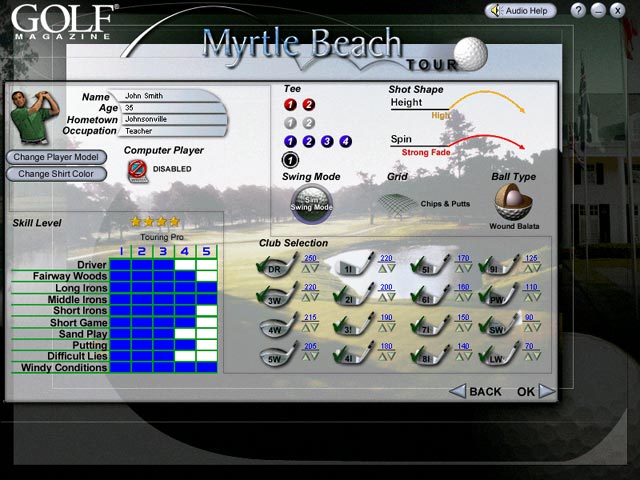This screenshot has height=480, width=640.
Task: Open help with the question mark icon
Action: (578, 10)
